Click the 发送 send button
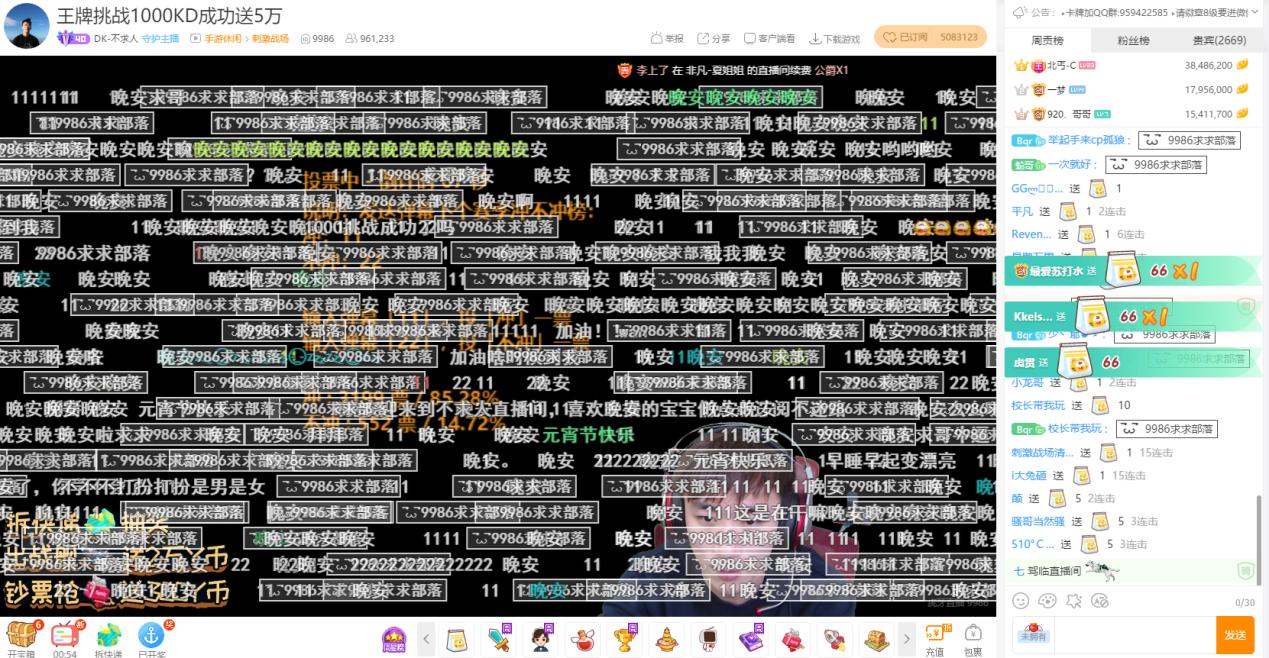Viewport: 1269px width, 658px height. tap(1234, 634)
